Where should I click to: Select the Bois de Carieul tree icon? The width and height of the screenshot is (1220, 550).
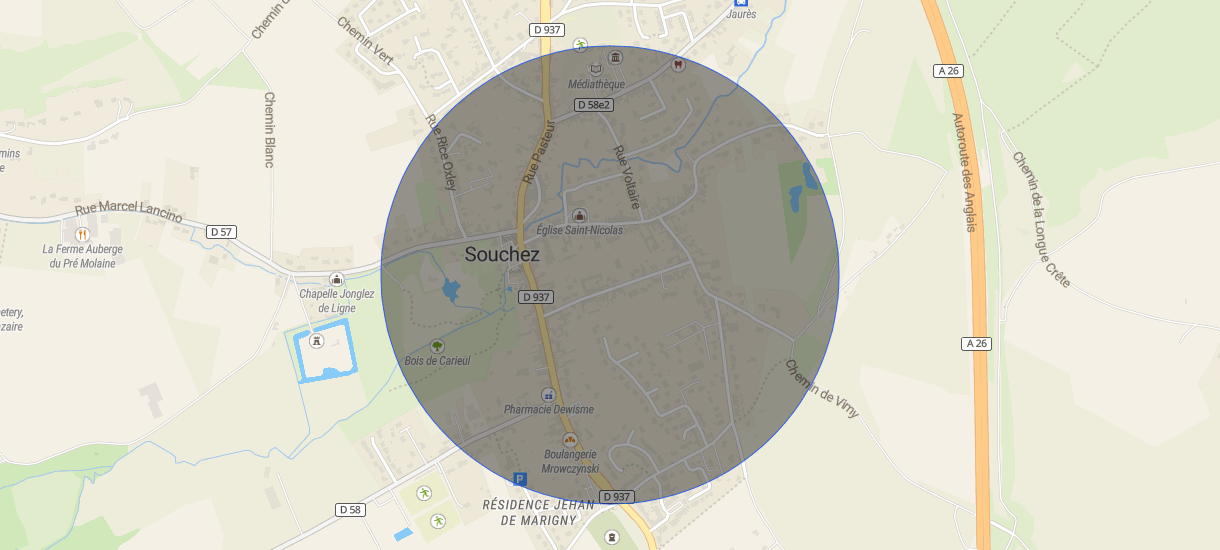click(x=437, y=346)
